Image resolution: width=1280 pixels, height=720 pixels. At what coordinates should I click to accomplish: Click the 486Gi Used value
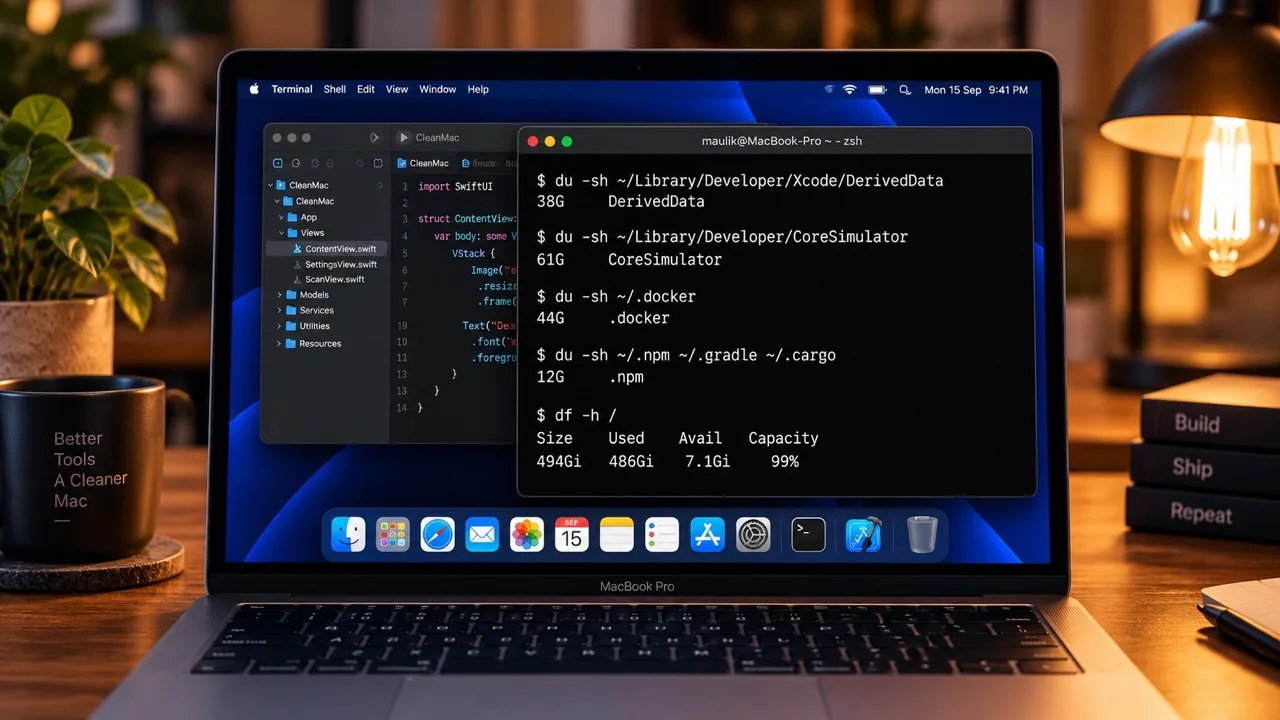click(x=631, y=462)
